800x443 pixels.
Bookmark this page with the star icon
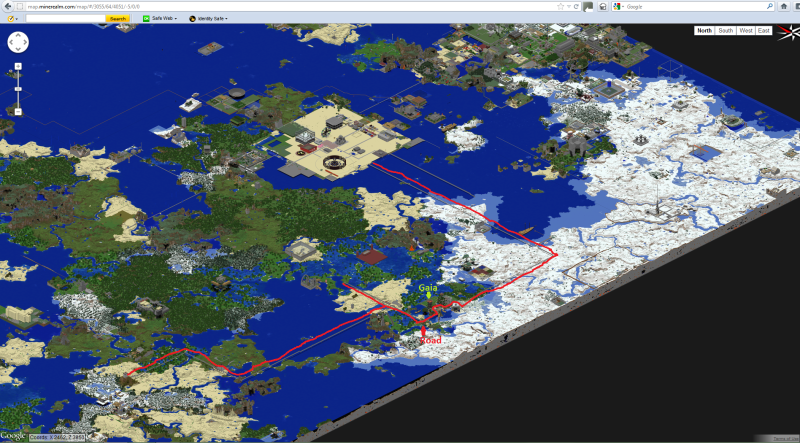(x=561, y=7)
